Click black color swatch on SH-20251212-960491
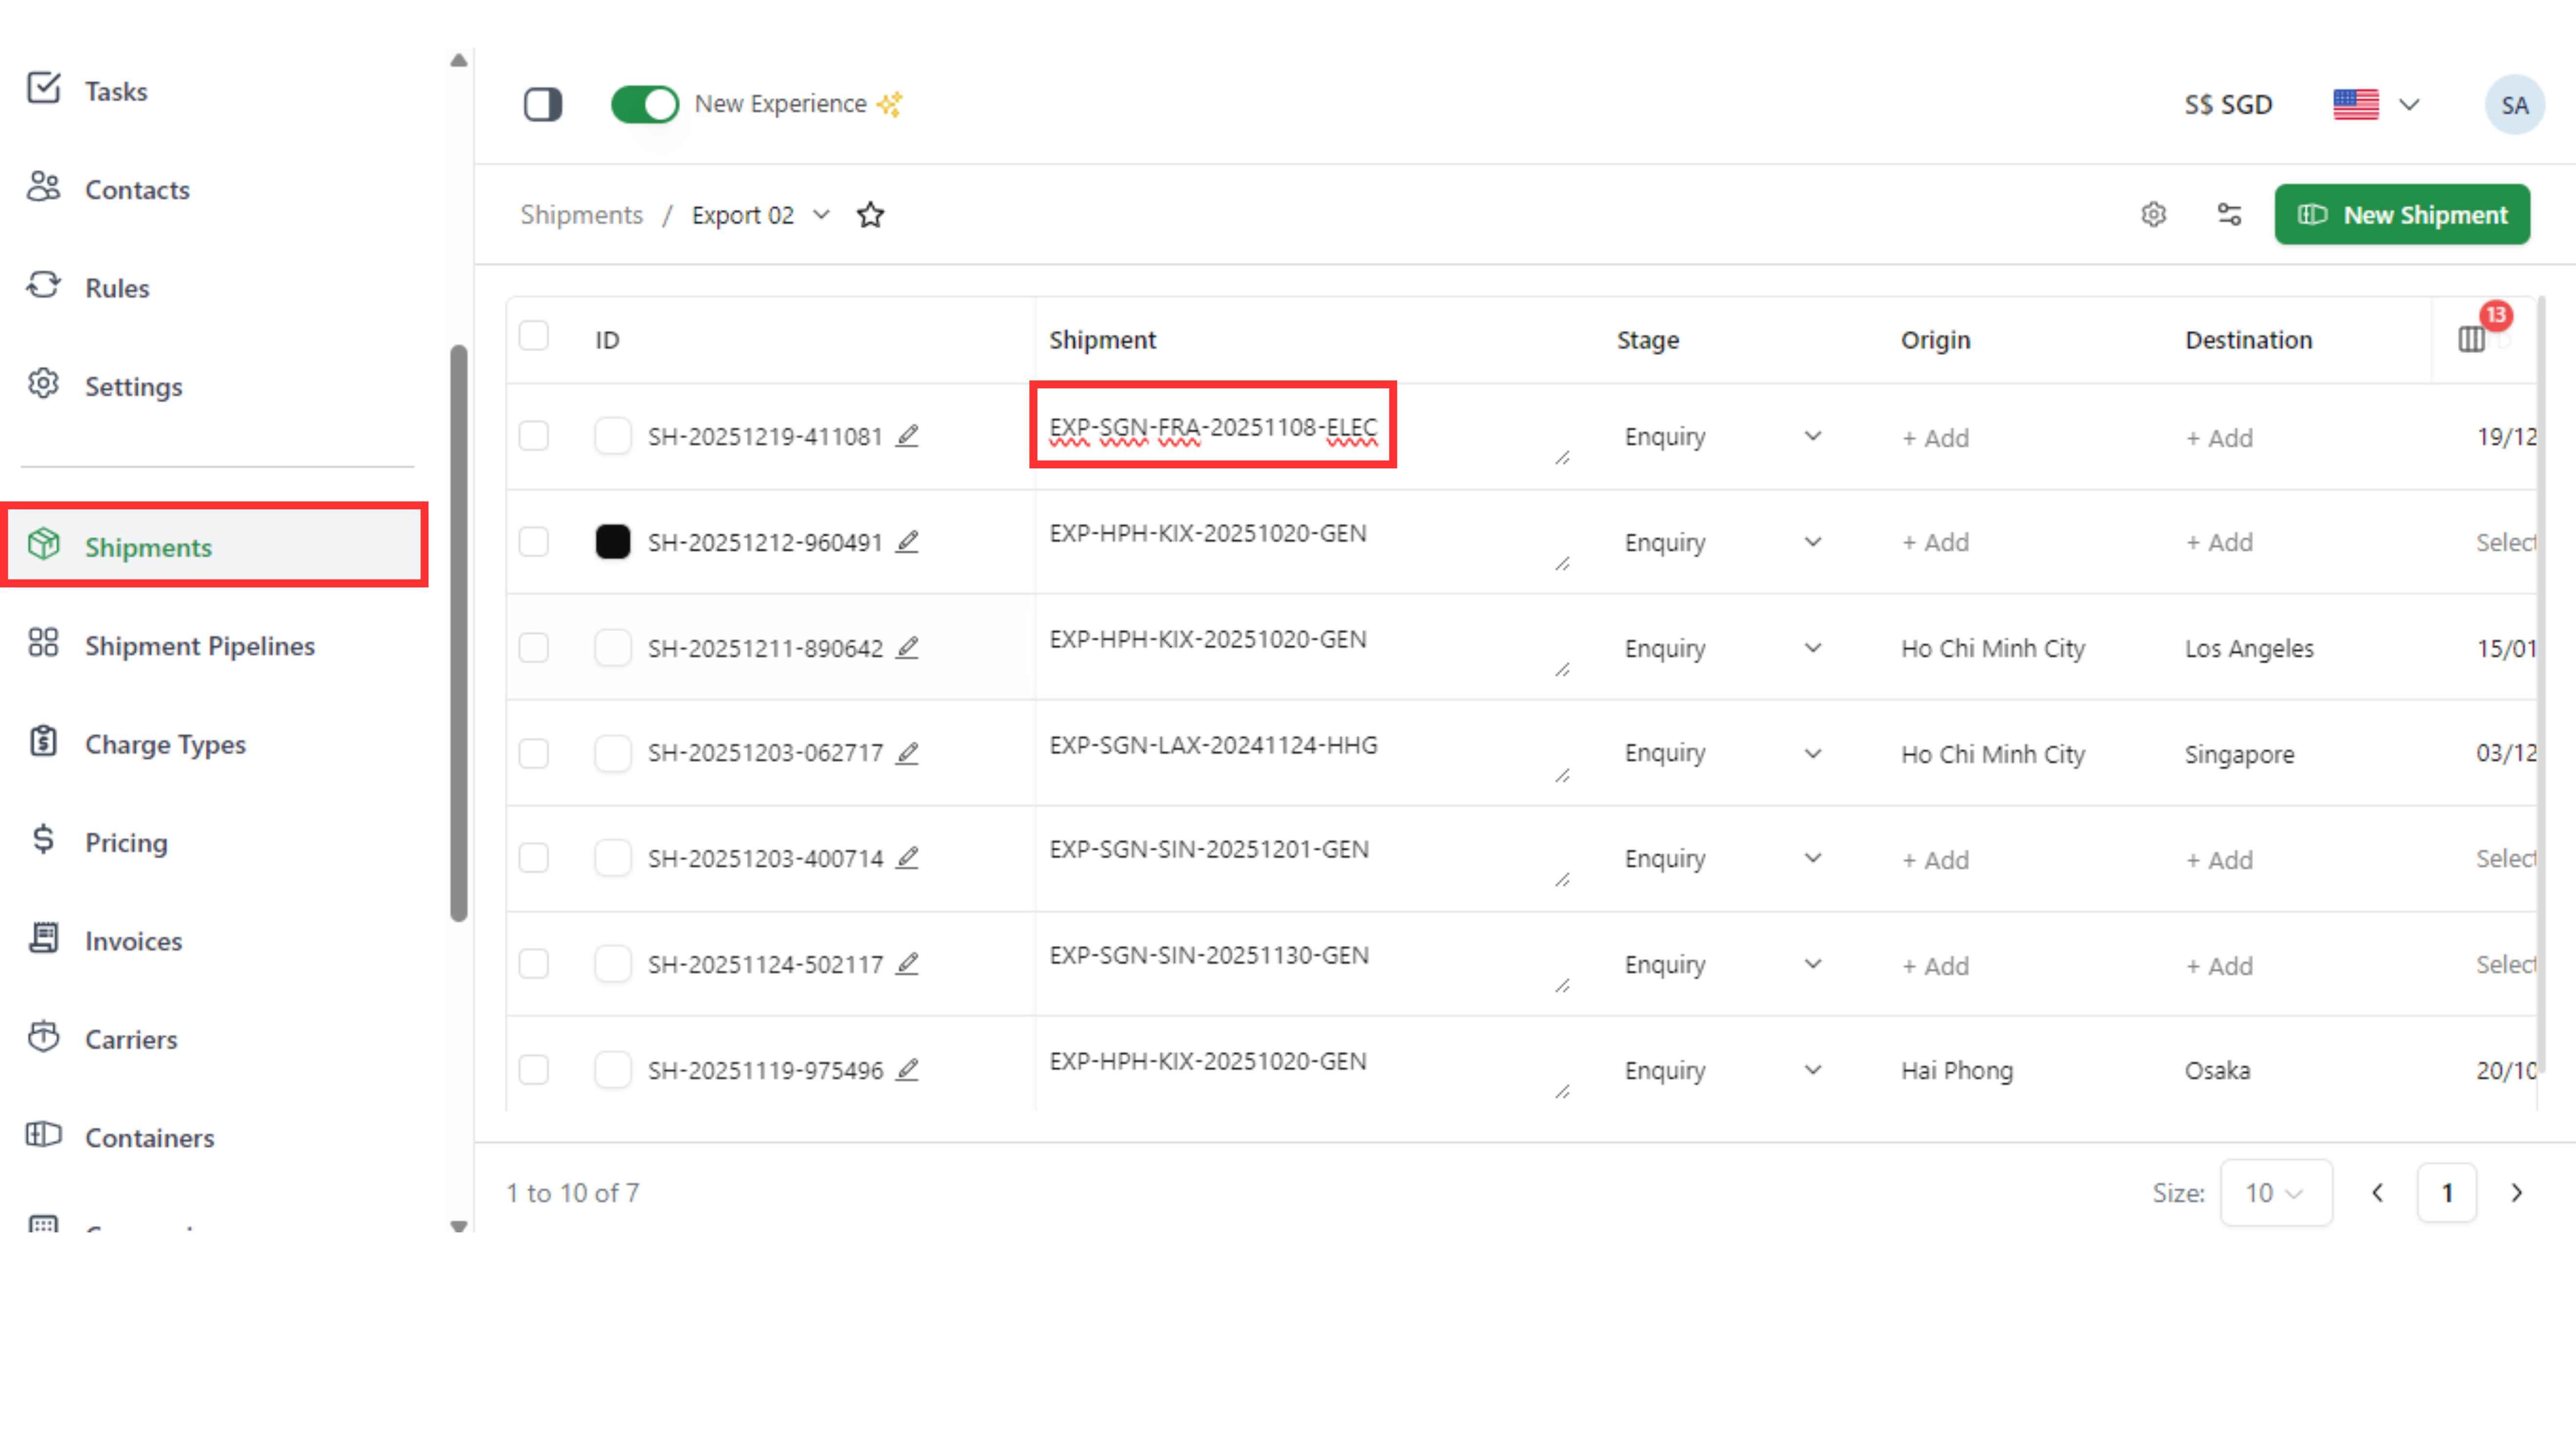This screenshot has width=2576, height=1449. pos(613,542)
